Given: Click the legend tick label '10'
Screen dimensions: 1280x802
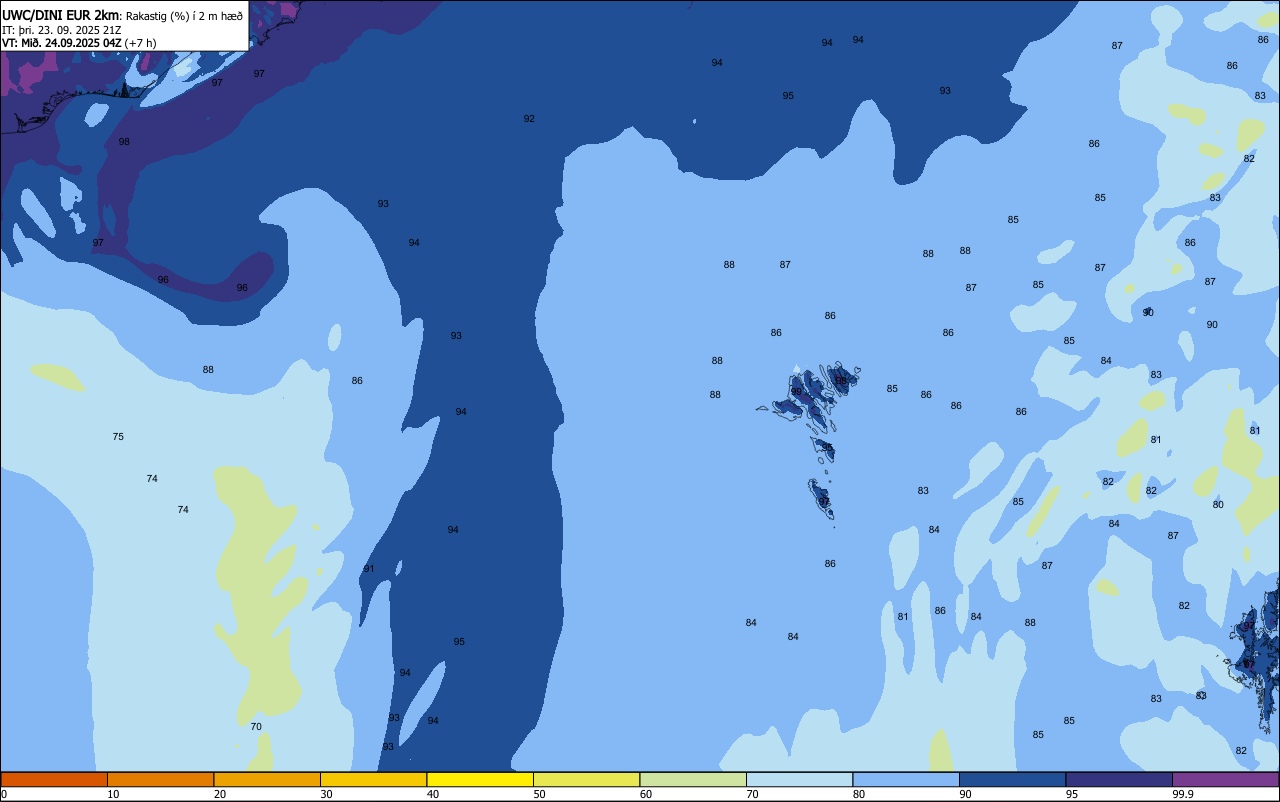Looking at the screenshot, I should point(113,794).
